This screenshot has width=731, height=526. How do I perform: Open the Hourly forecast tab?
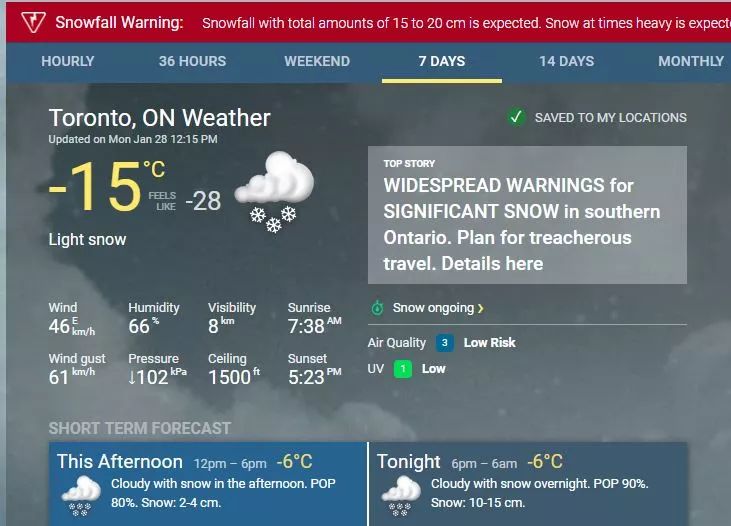click(x=68, y=61)
